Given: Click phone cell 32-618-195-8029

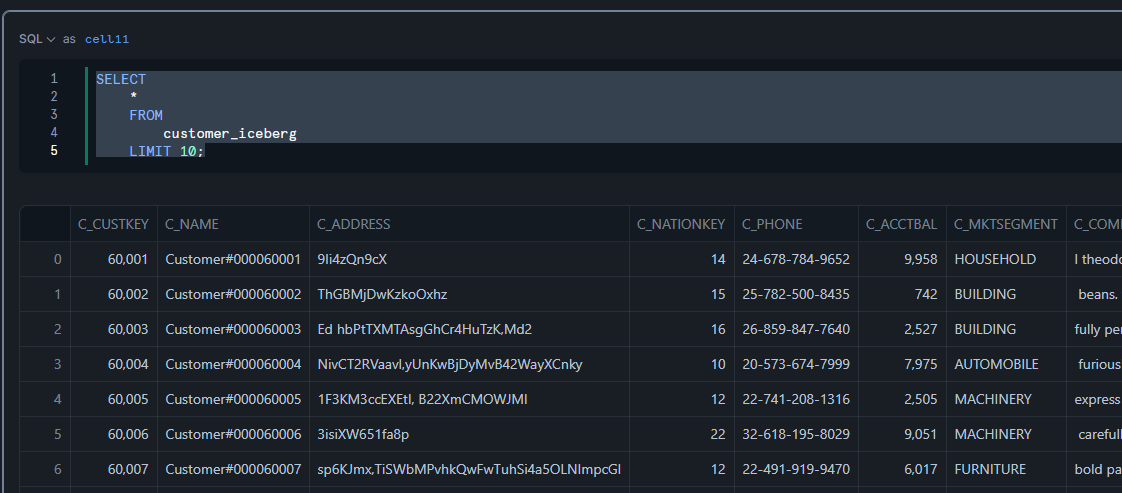Looking at the screenshot, I should pos(796,434).
